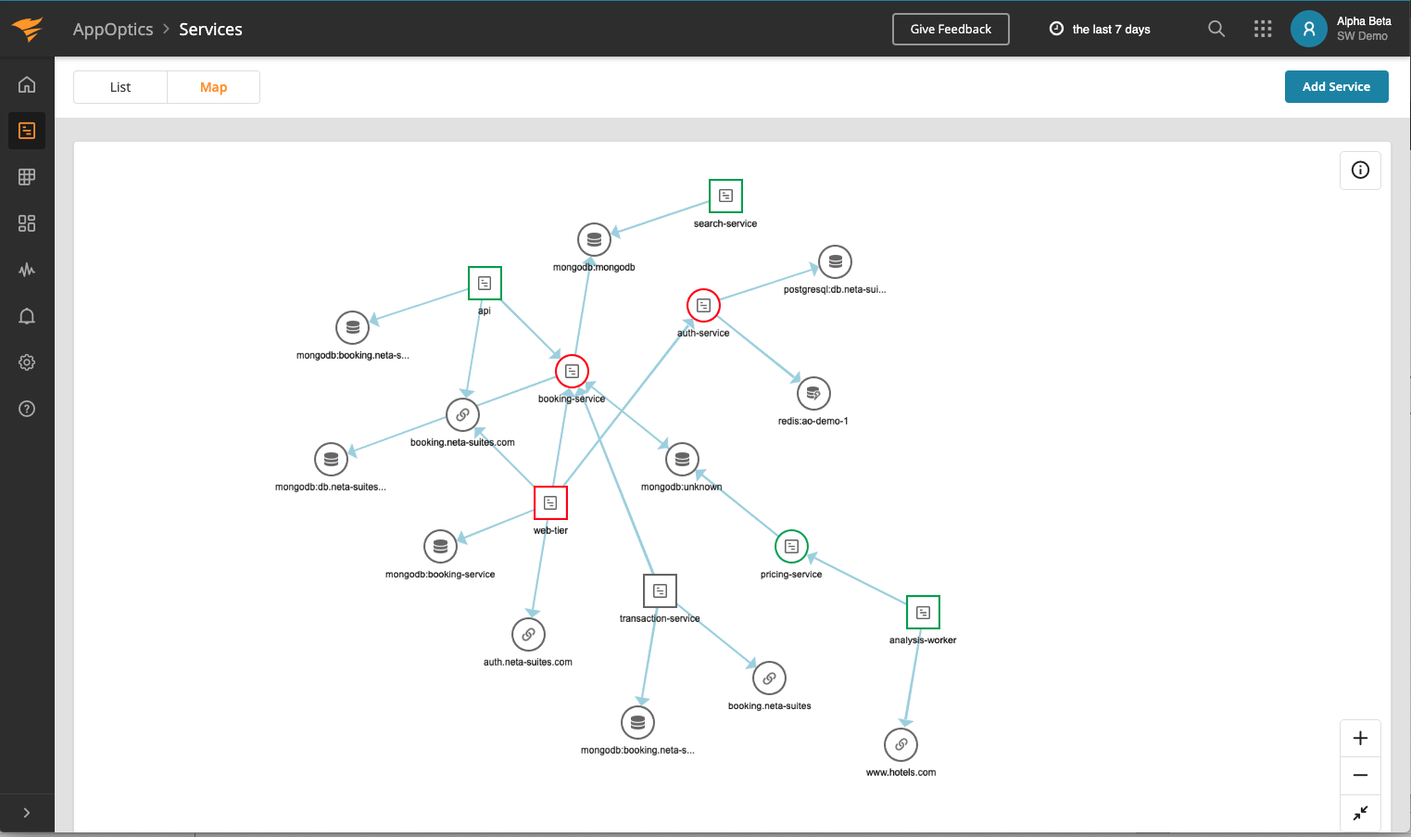Open Alerts via the bell icon
The height and width of the screenshot is (837, 1411).
(26, 315)
